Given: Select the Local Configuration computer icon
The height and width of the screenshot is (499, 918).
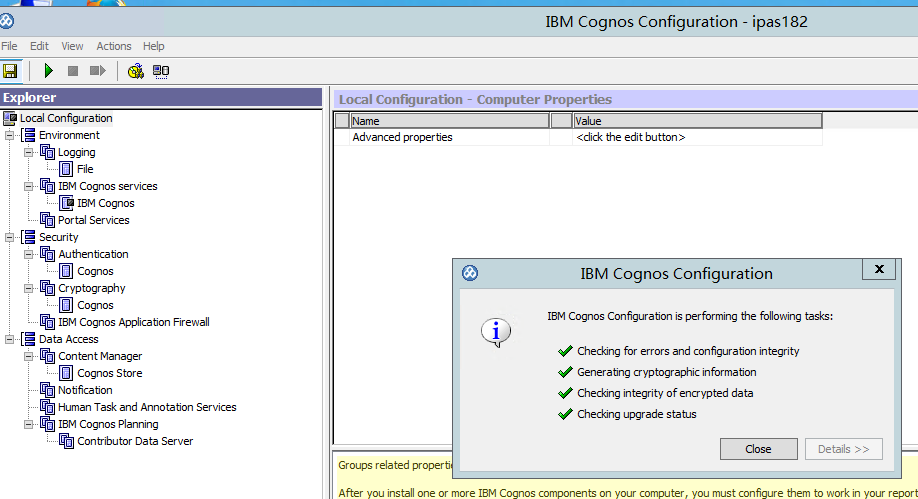Looking at the screenshot, I should [10, 118].
